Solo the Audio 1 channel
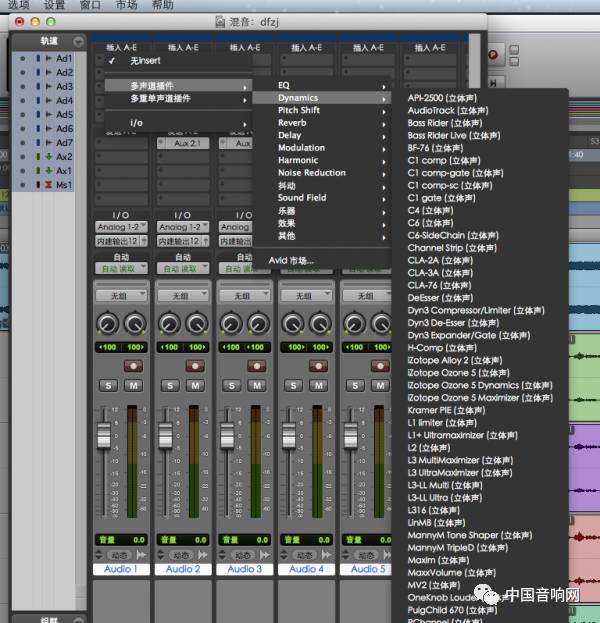Image resolution: width=600 pixels, height=623 pixels. point(107,385)
